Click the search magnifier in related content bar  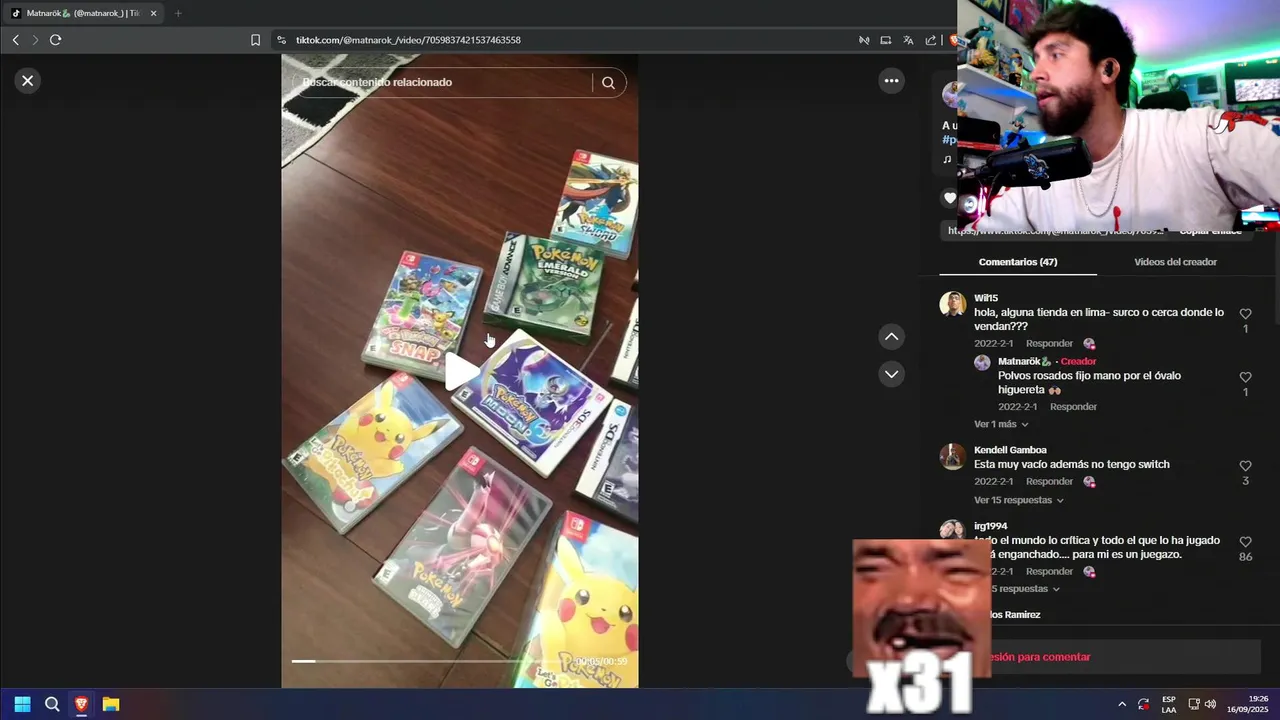point(608,83)
